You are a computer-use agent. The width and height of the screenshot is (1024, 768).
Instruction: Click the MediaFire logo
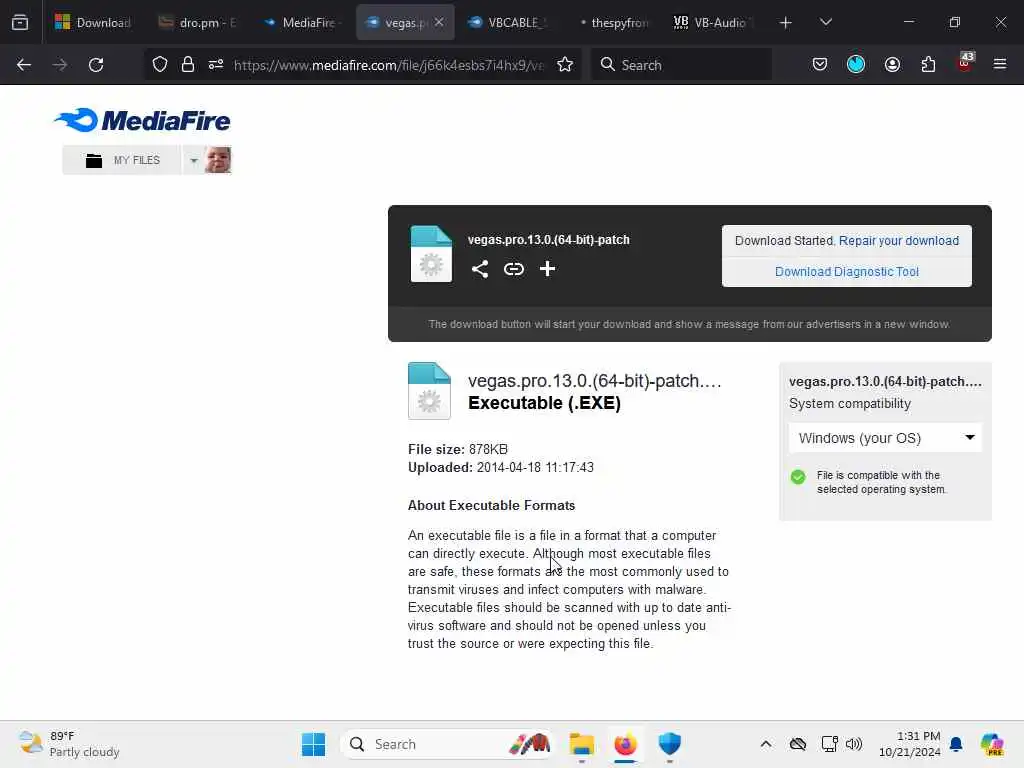(142, 120)
